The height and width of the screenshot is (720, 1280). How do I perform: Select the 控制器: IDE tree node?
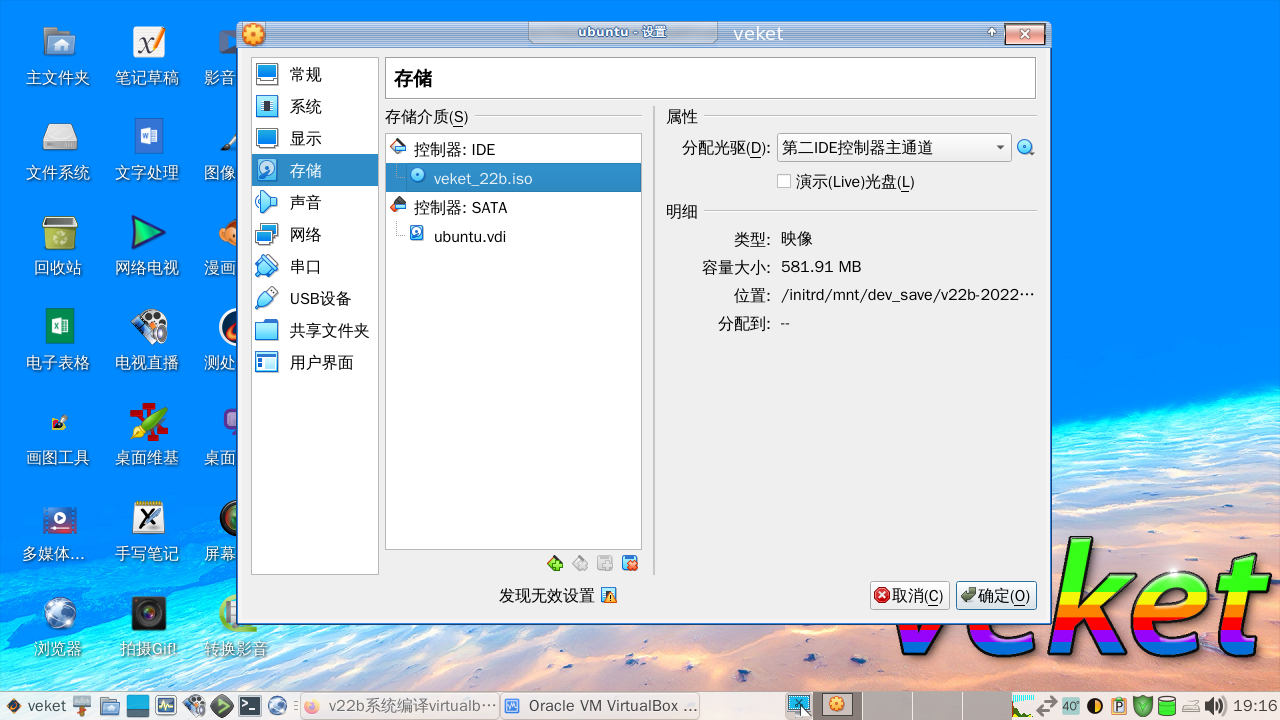(513, 149)
